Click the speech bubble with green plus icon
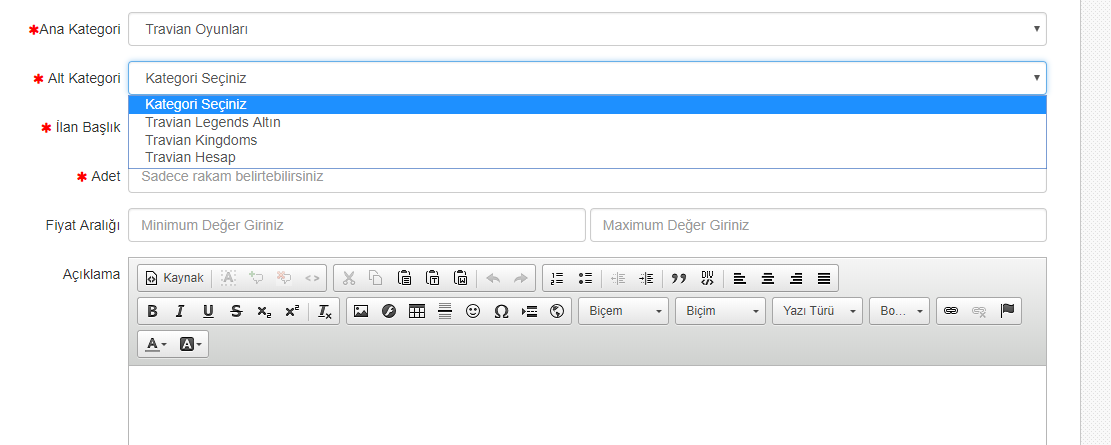 pyautogui.click(x=256, y=278)
